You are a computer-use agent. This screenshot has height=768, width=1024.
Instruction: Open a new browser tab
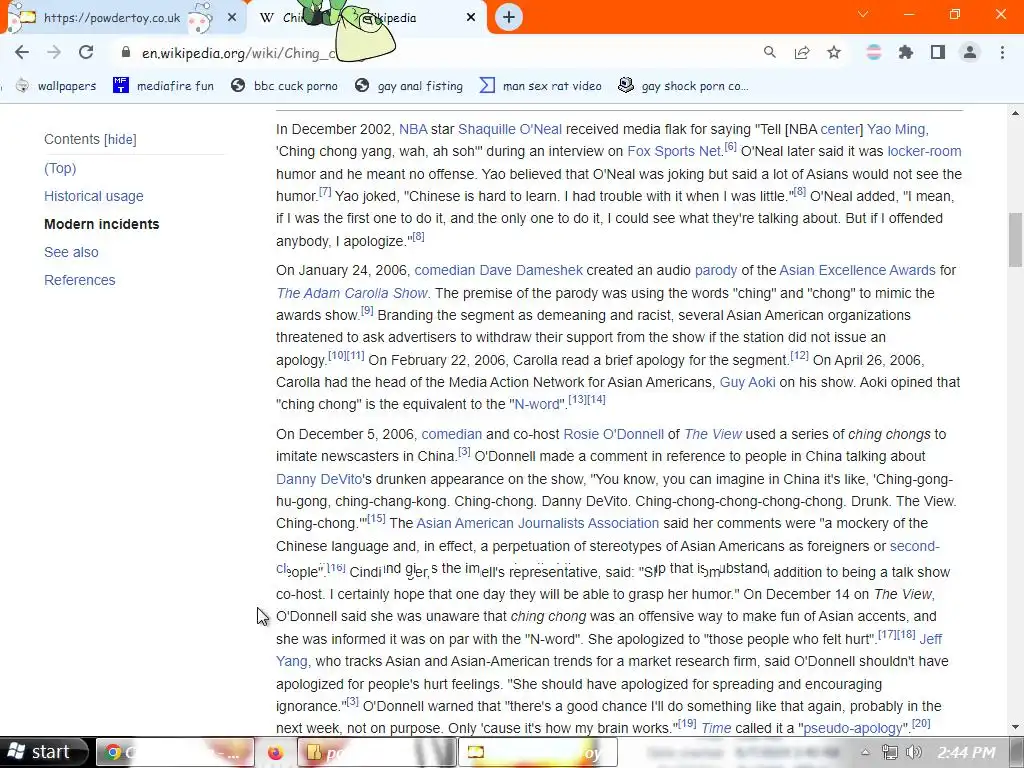pyautogui.click(x=509, y=17)
